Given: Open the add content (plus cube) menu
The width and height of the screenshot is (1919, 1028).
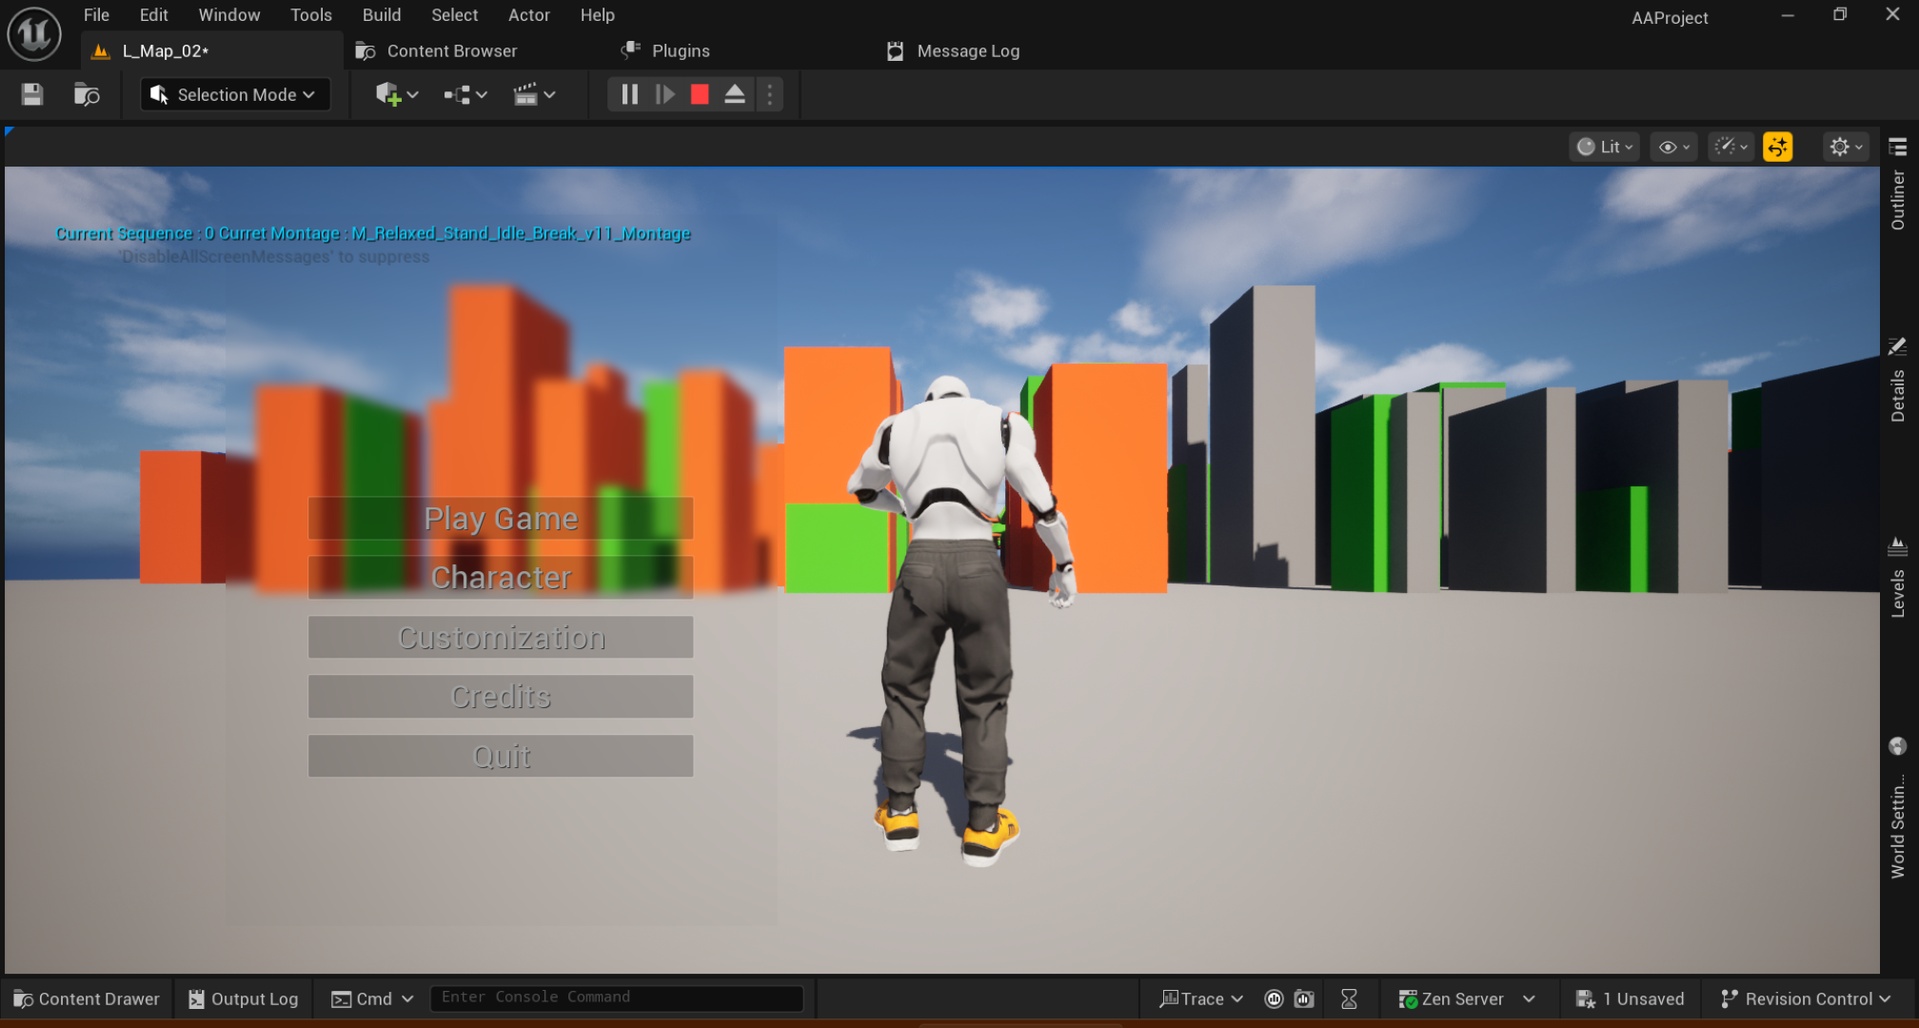Looking at the screenshot, I should click(x=396, y=94).
